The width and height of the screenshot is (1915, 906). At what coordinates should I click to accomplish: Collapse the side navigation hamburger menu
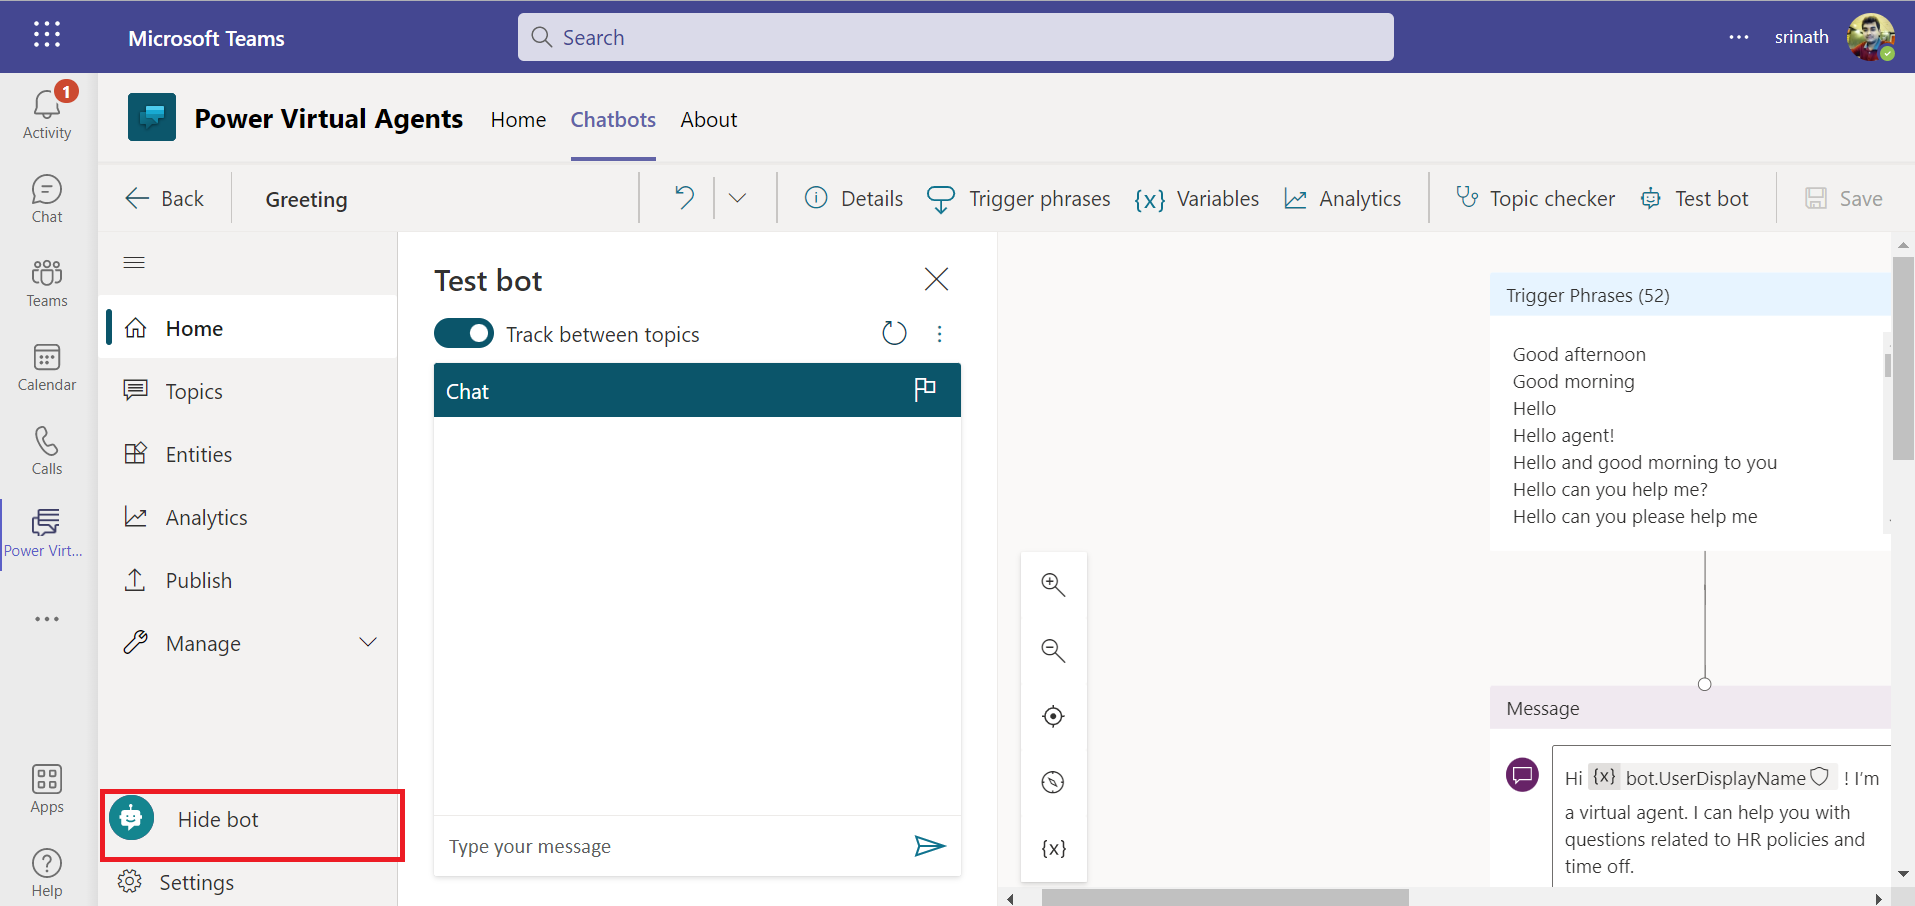(x=134, y=262)
